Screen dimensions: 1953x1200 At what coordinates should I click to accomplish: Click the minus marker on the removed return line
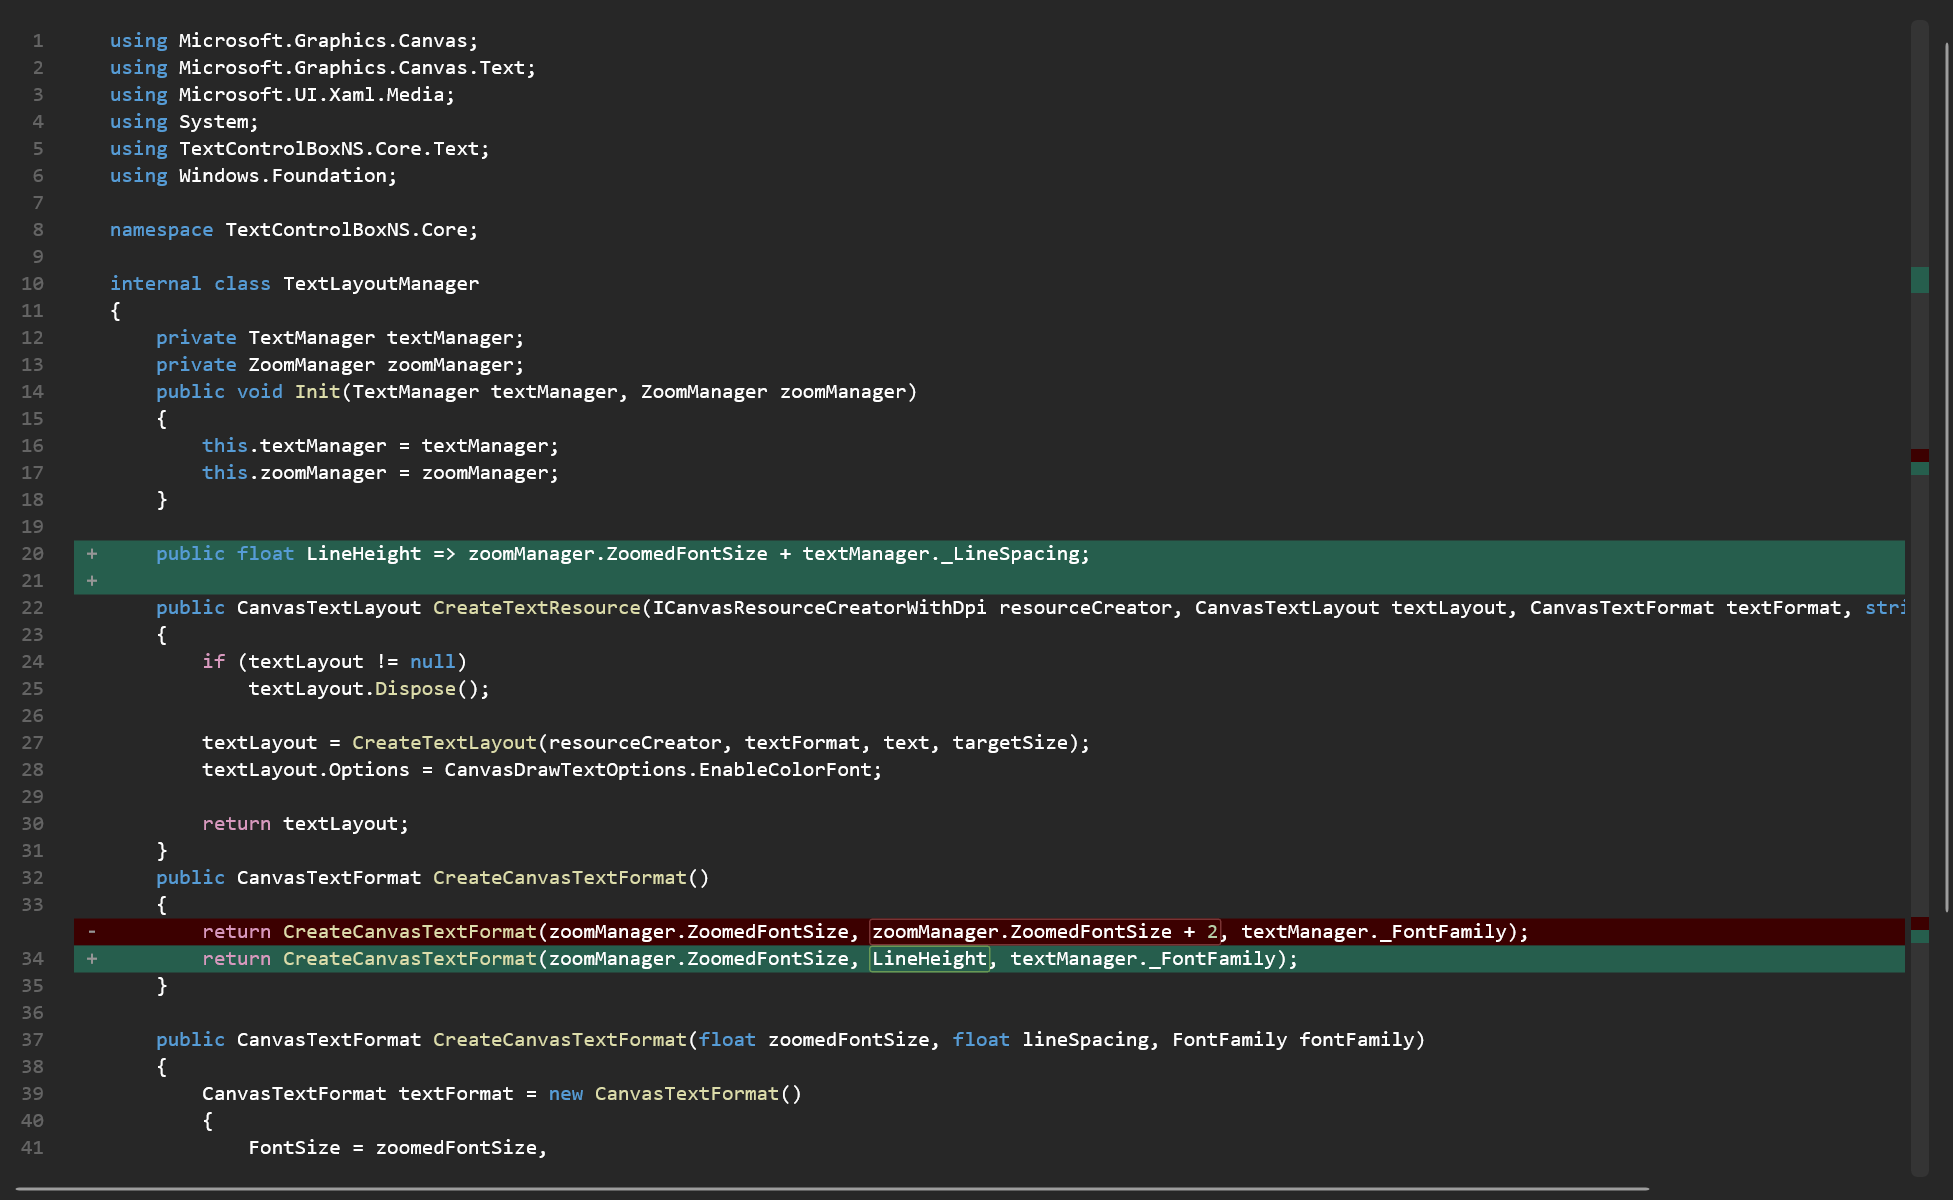[x=92, y=932]
